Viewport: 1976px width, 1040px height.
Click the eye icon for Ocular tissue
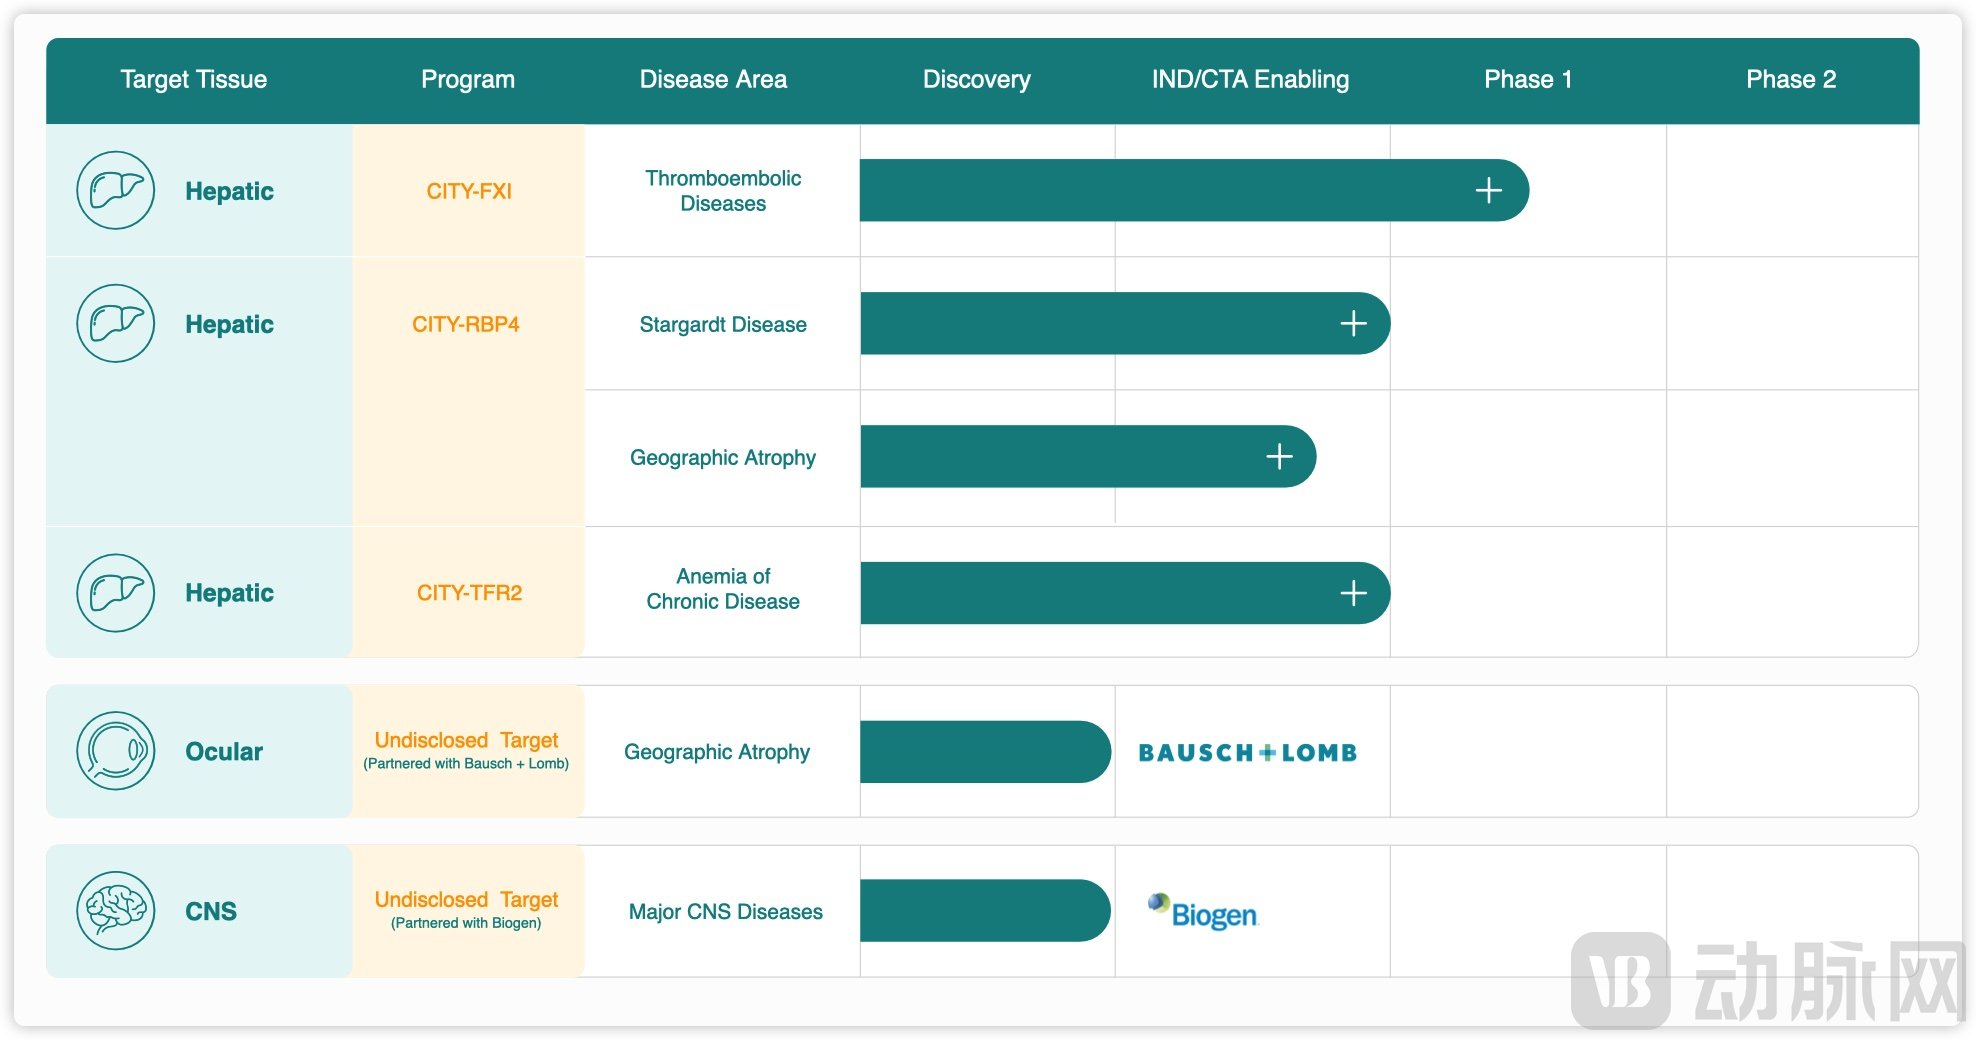click(116, 751)
